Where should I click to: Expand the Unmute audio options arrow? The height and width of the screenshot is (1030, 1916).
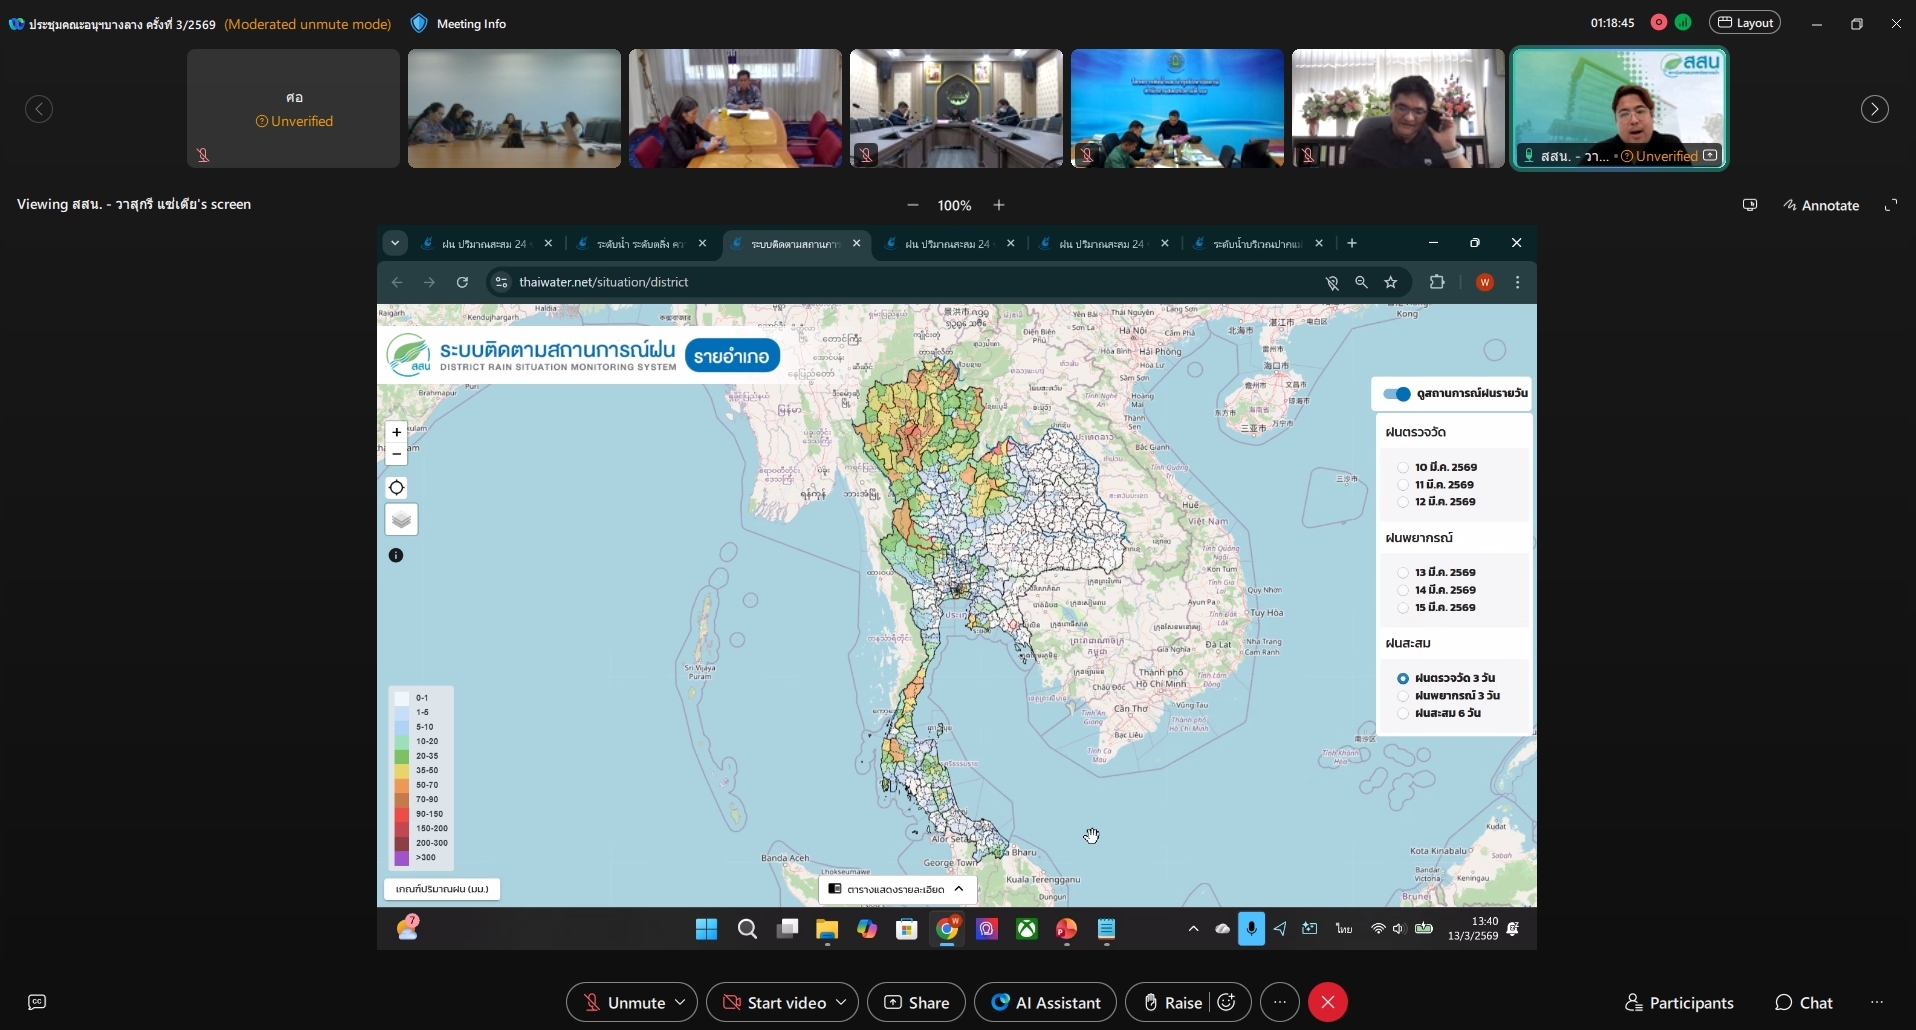(x=680, y=1002)
